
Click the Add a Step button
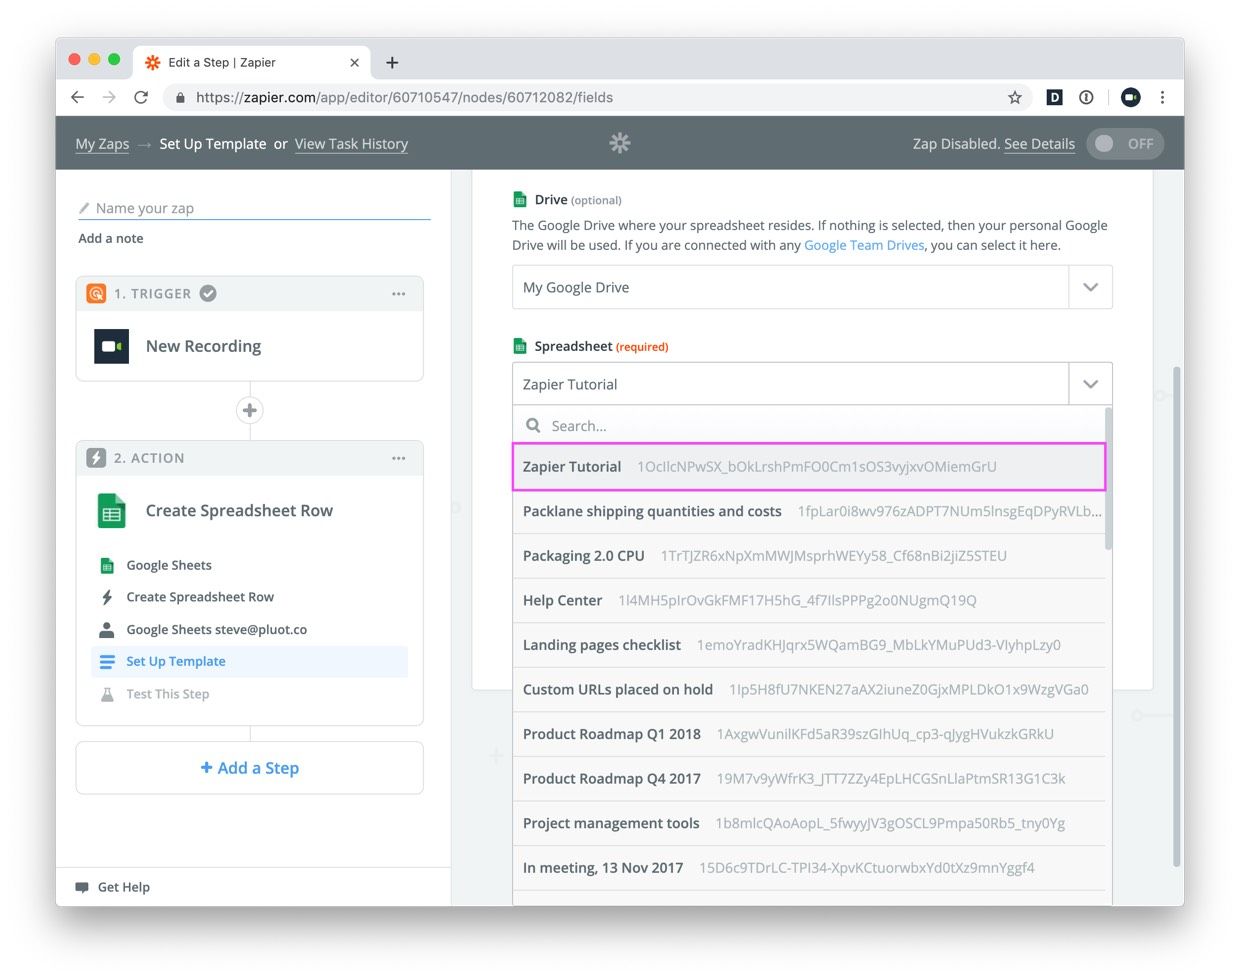(x=250, y=768)
